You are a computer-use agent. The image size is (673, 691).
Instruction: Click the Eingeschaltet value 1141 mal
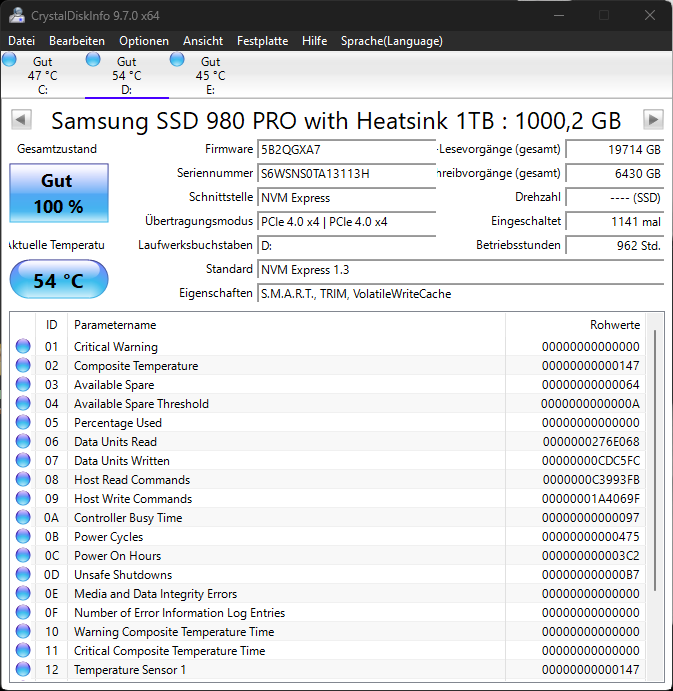click(614, 222)
